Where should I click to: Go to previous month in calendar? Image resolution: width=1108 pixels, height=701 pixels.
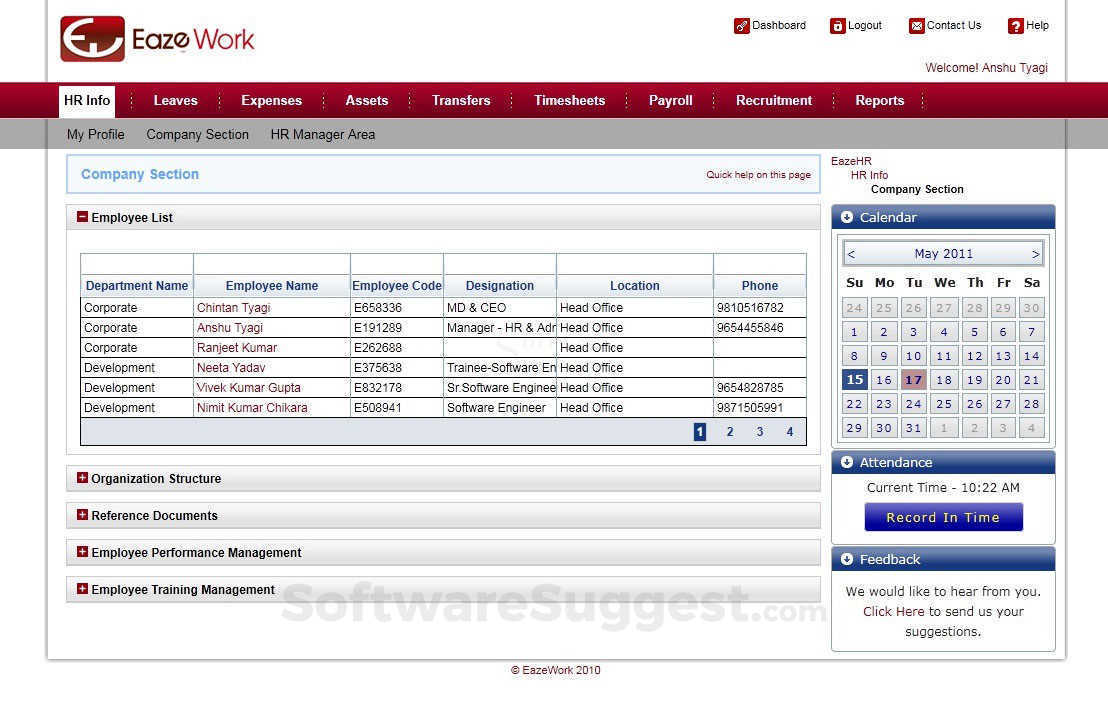[x=851, y=254]
